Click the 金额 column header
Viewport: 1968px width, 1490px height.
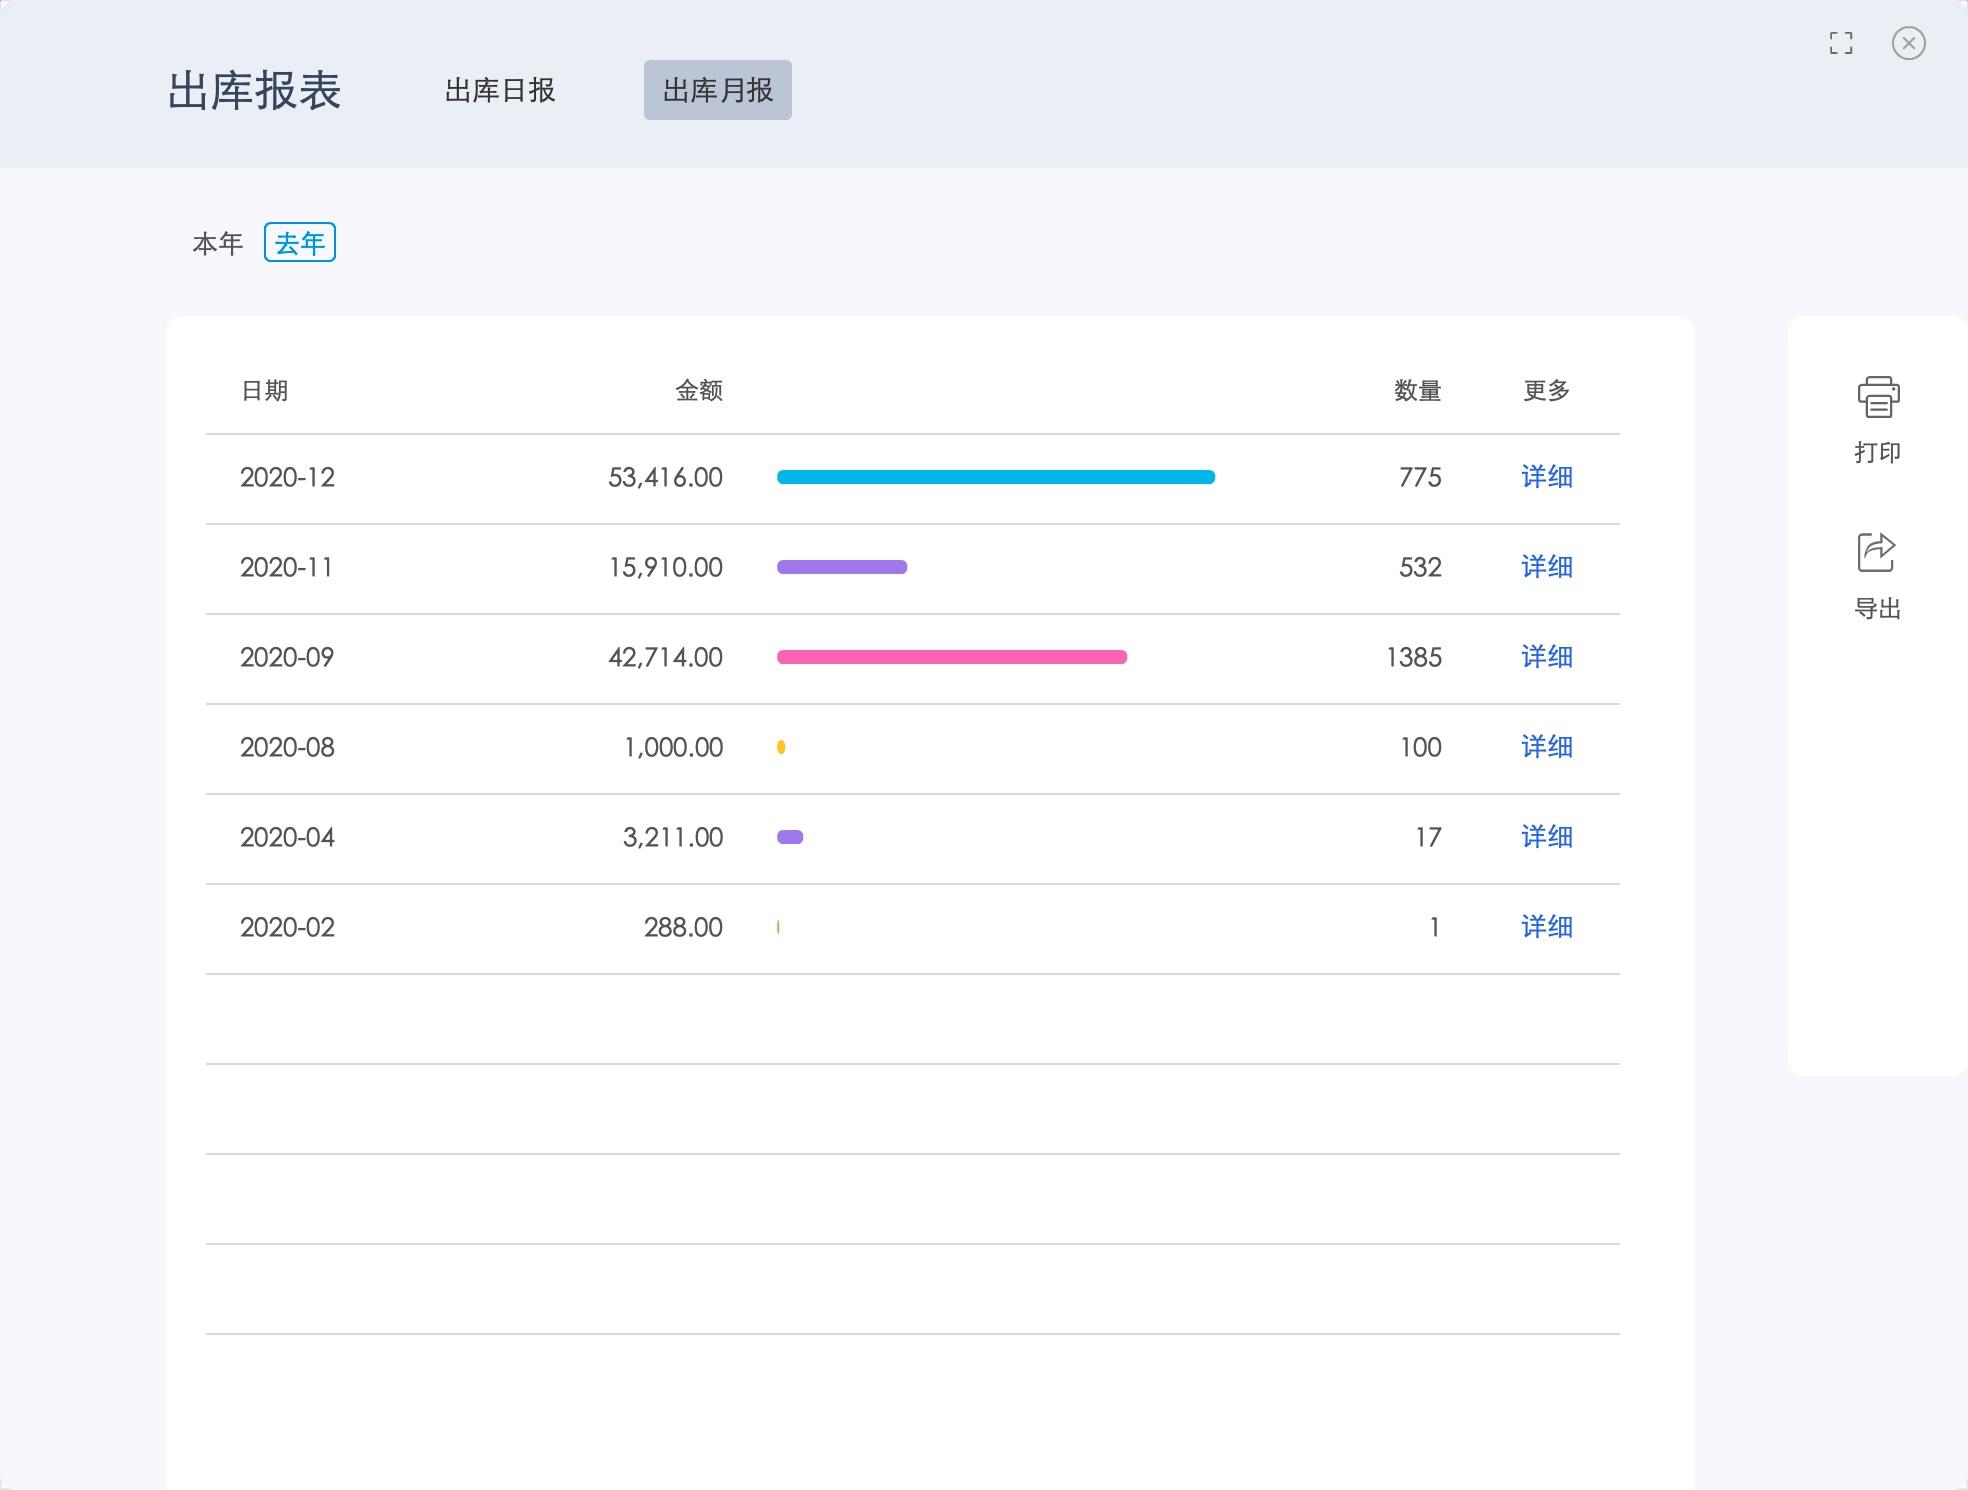tap(698, 391)
